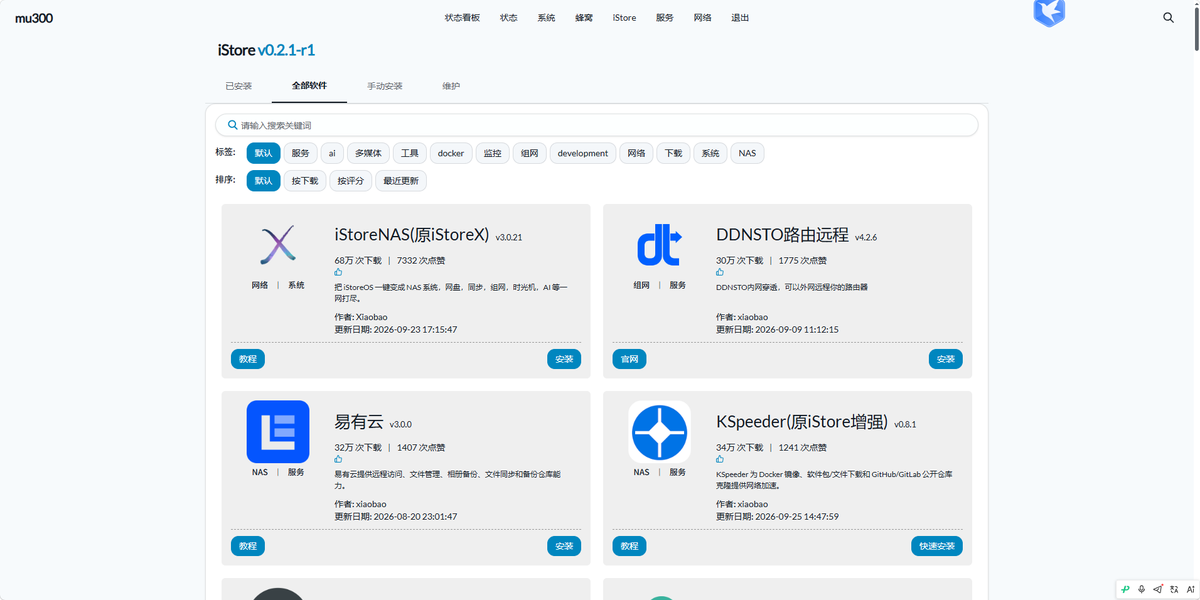Like DDNSTO with its thumbs-up icon
This screenshot has width=1200, height=600.
tap(720, 272)
